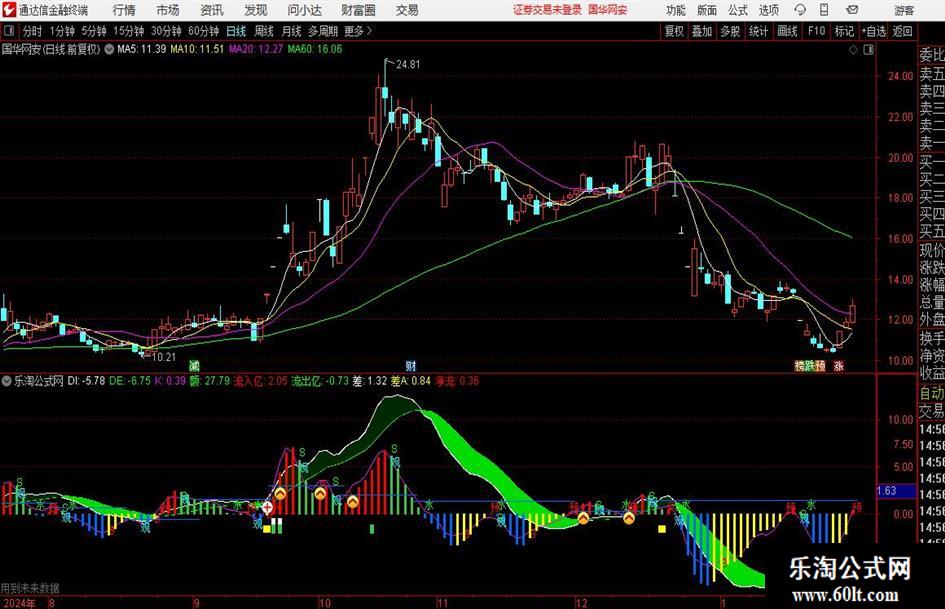Open the 问小达 menu

[x=304, y=10]
